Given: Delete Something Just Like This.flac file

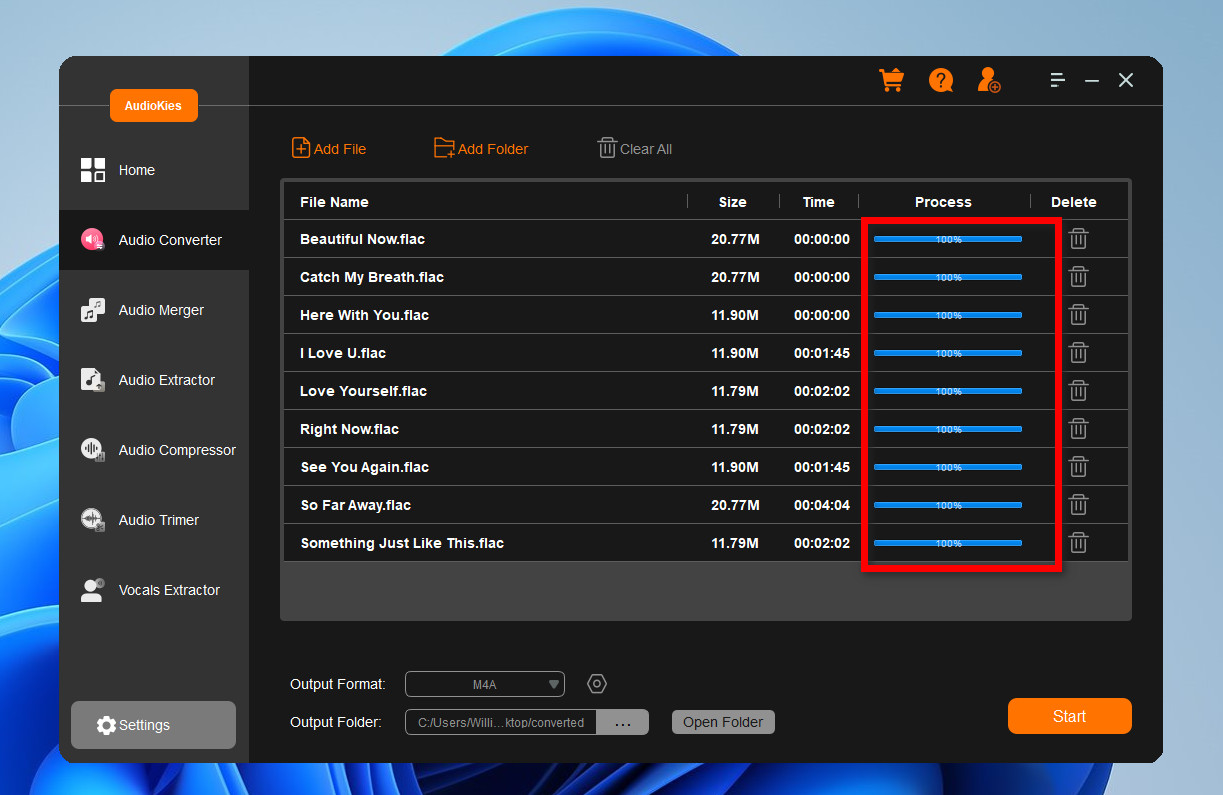Looking at the screenshot, I should tap(1078, 543).
